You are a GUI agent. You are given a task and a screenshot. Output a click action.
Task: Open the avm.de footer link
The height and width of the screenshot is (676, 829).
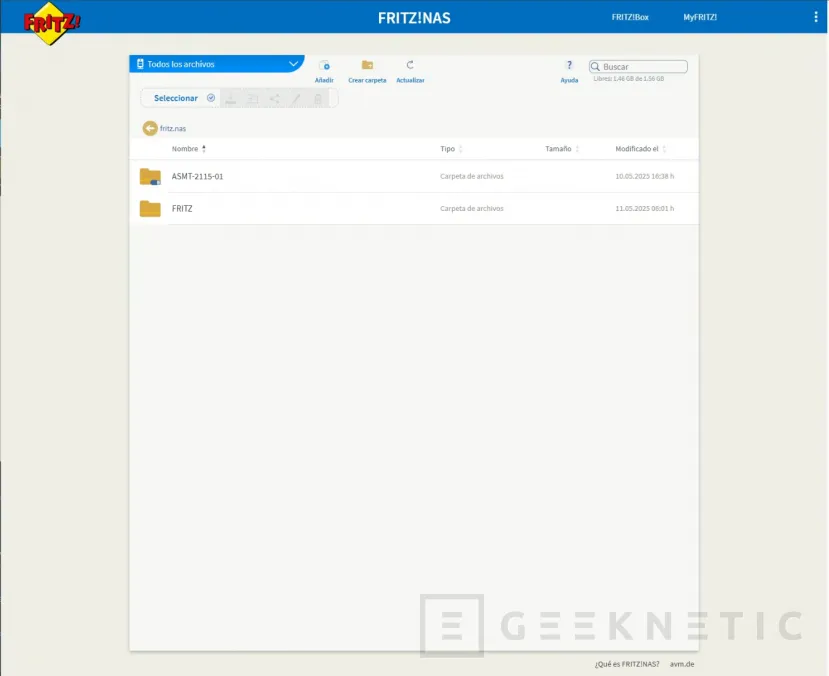pyautogui.click(x=682, y=664)
